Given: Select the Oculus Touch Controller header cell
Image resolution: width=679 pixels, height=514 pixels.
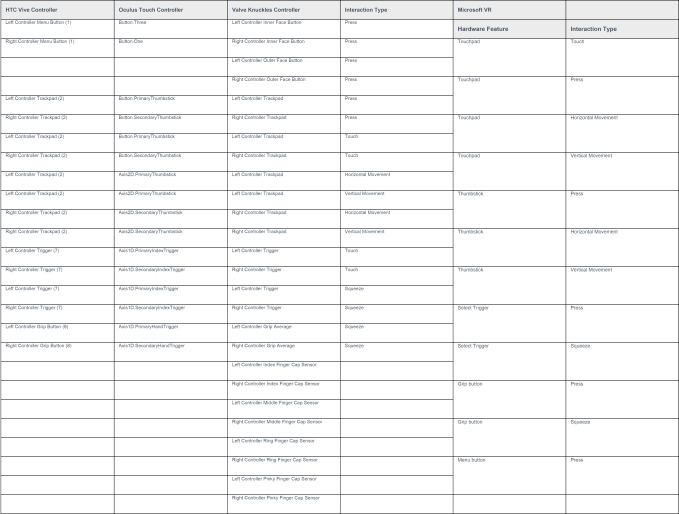Looking at the screenshot, I should click(169, 10).
